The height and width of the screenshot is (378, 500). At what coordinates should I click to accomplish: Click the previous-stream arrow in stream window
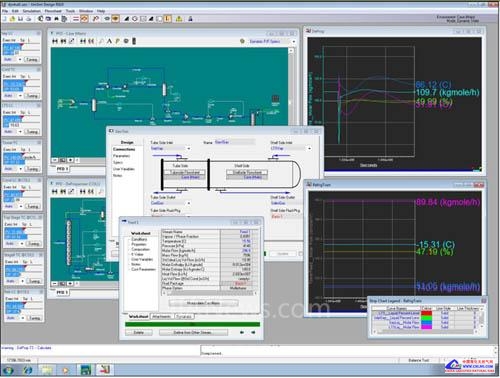click(242, 332)
